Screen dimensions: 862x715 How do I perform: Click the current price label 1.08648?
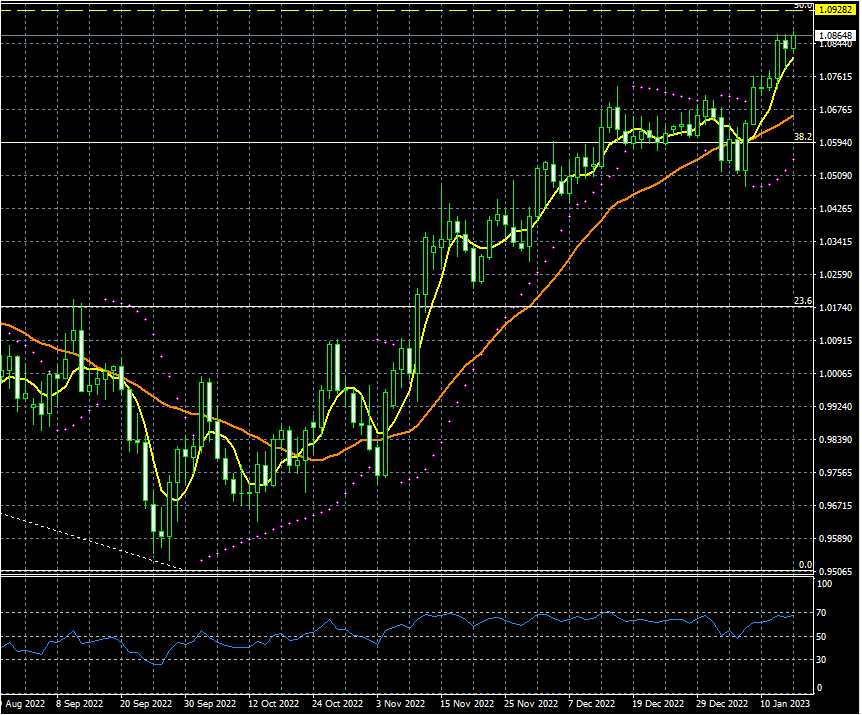(835, 35)
